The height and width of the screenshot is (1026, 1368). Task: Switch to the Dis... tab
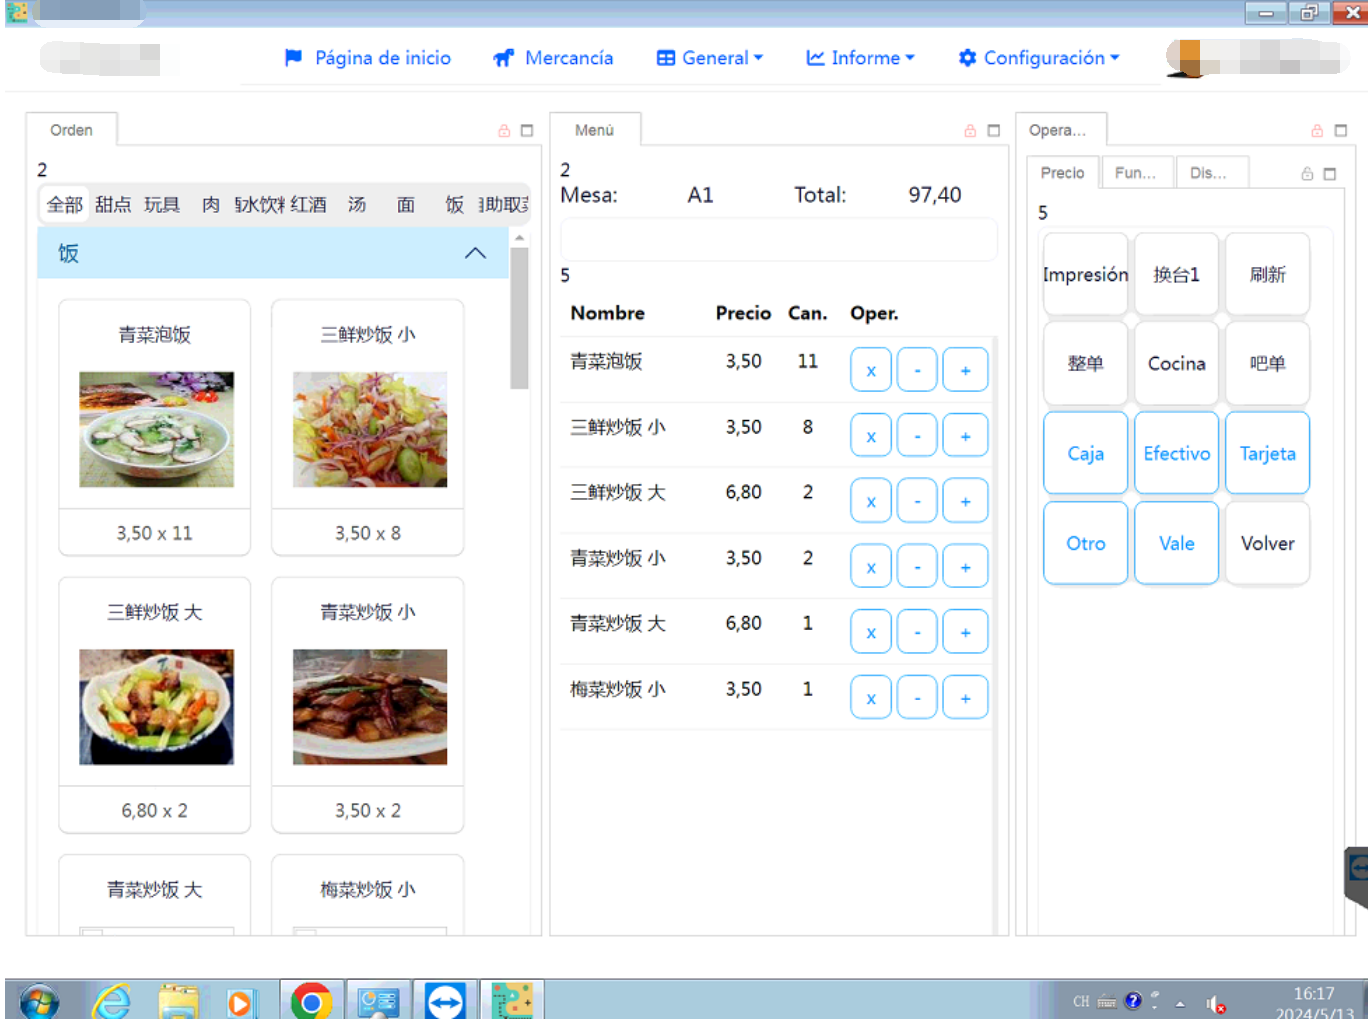(1211, 173)
